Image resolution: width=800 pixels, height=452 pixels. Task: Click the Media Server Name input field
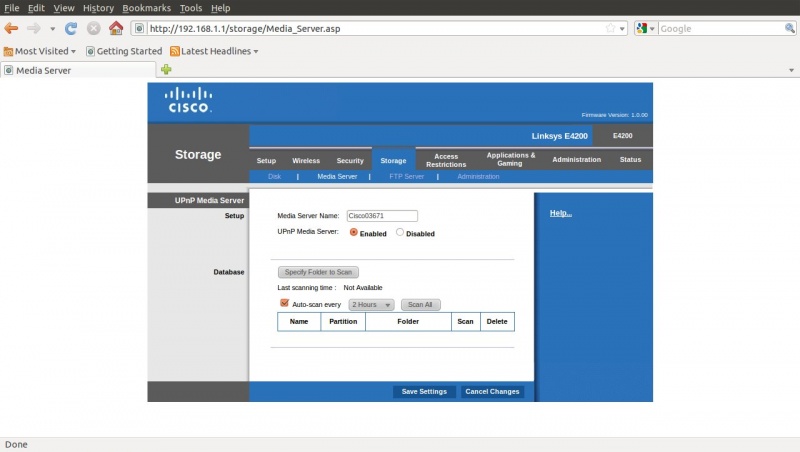[x=381, y=215]
